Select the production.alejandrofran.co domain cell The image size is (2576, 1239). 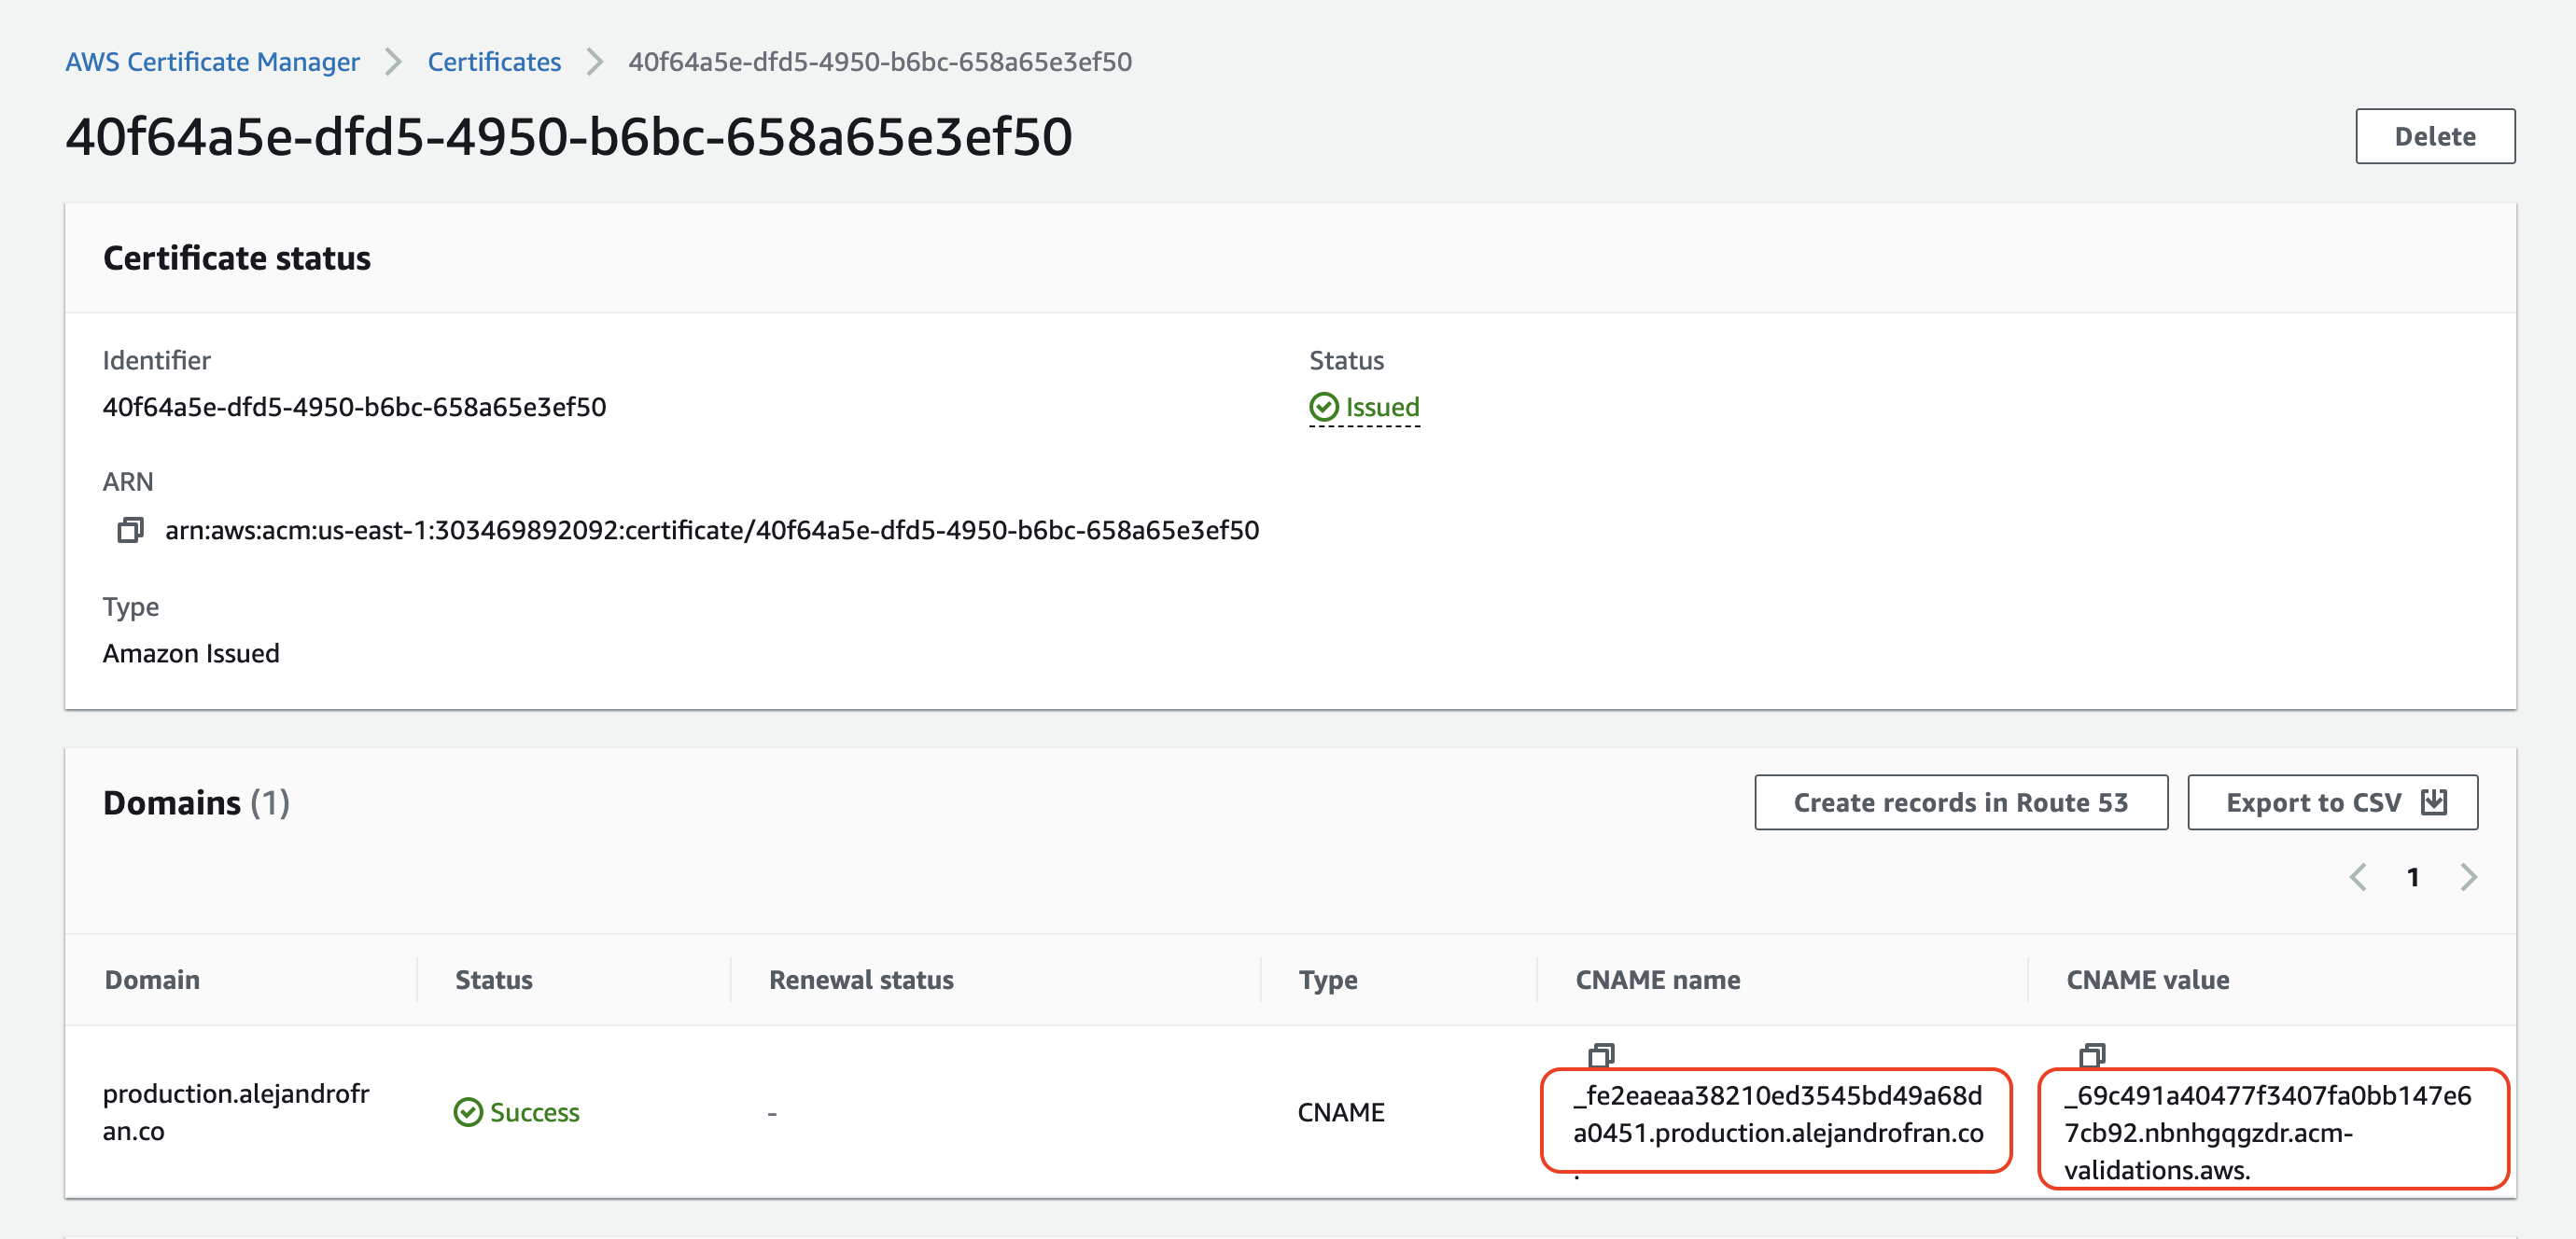(x=236, y=1112)
